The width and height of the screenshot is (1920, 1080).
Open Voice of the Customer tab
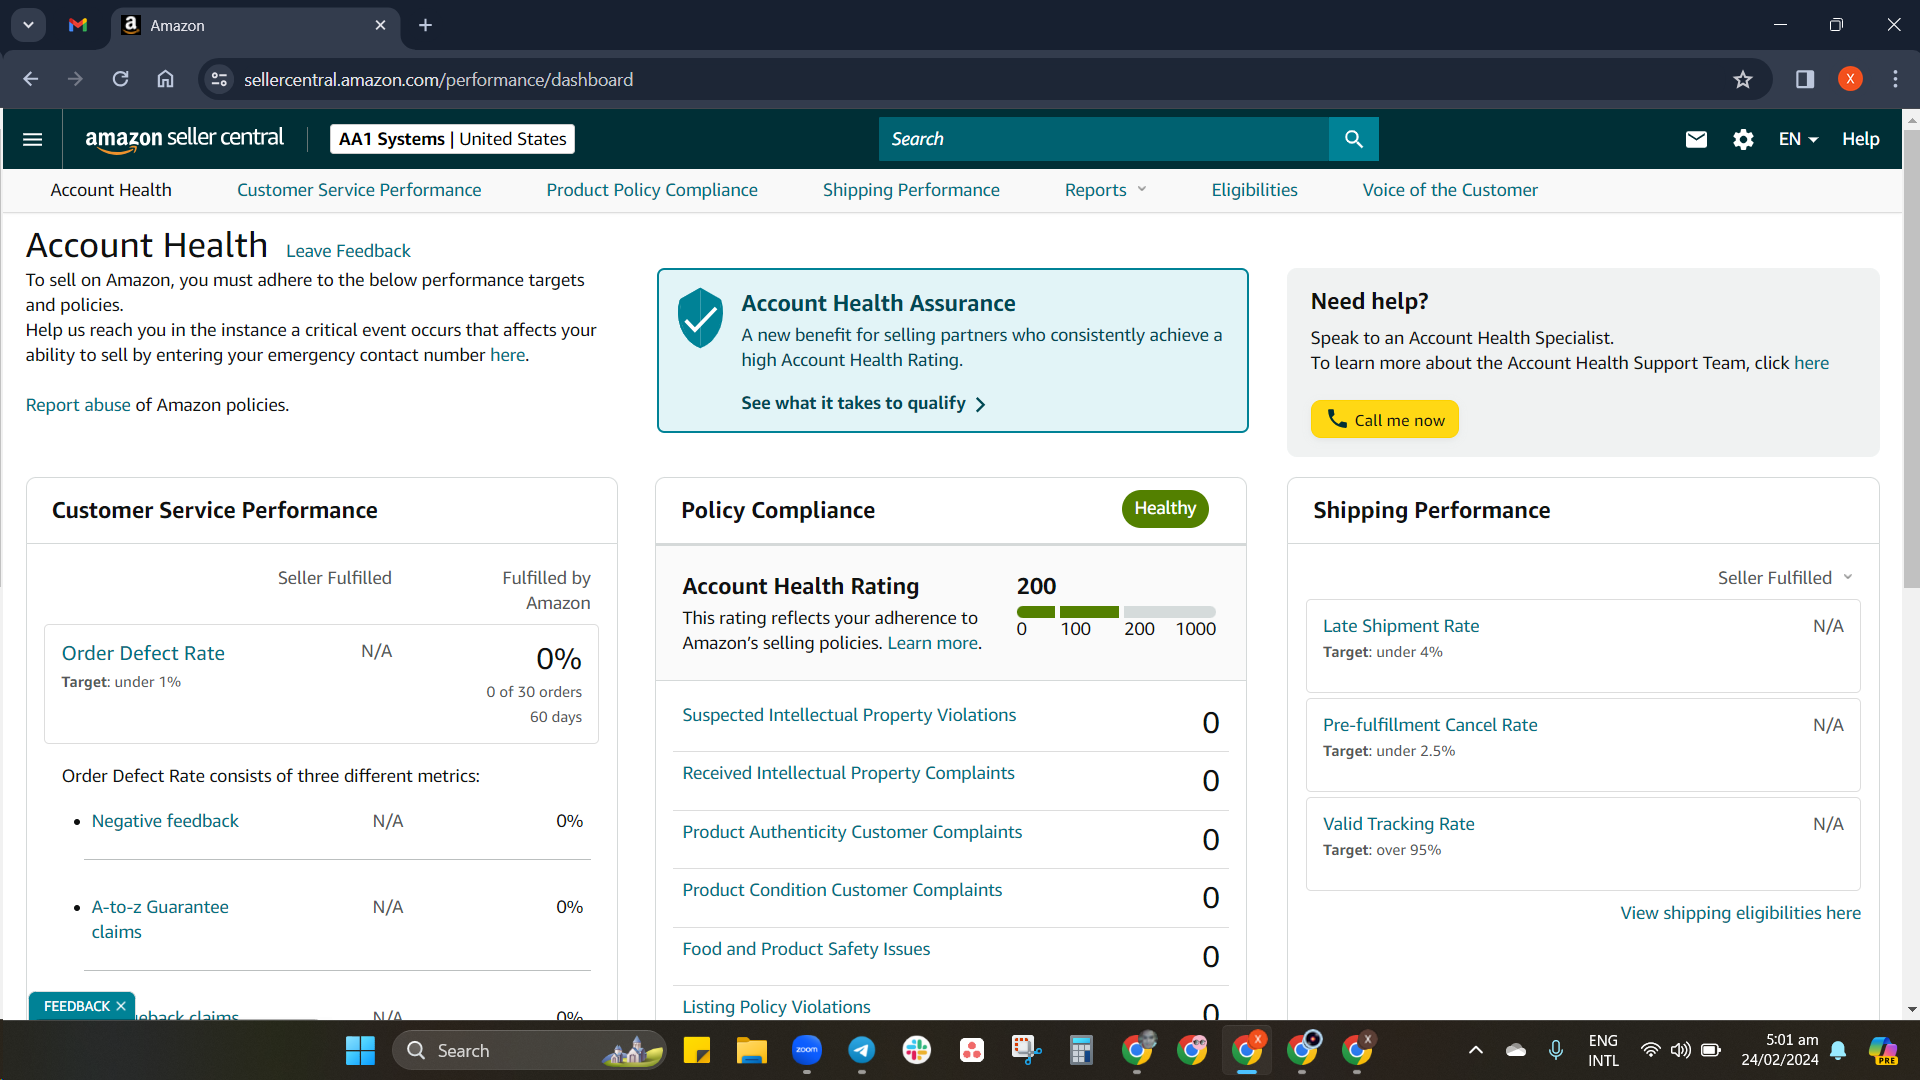pos(1450,190)
